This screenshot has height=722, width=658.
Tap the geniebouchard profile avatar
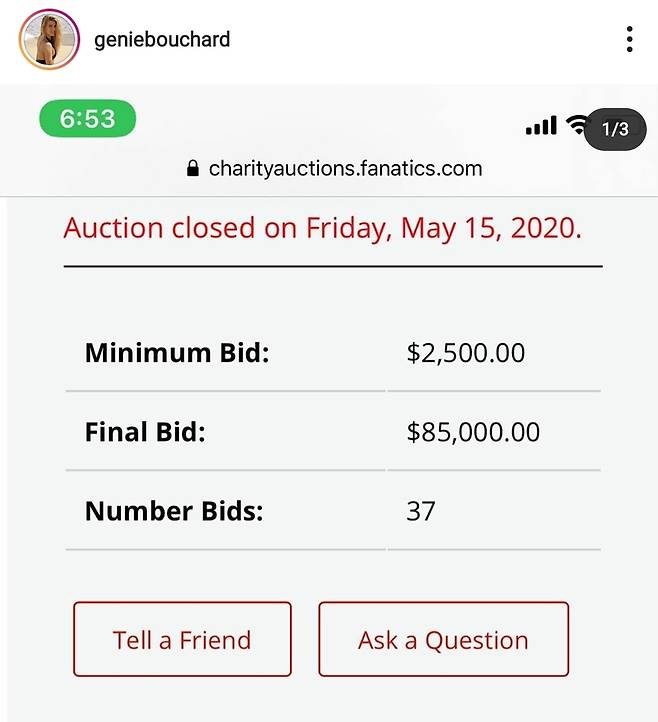(x=48, y=40)
